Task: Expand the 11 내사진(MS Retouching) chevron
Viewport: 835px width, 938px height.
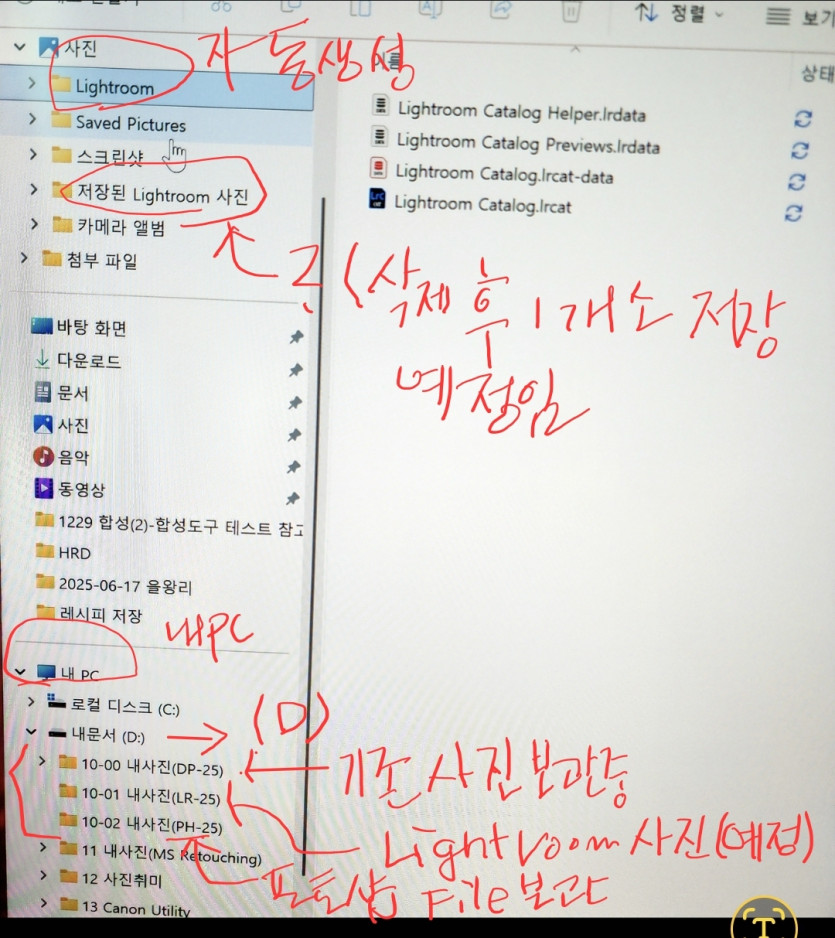Action: 42,847
